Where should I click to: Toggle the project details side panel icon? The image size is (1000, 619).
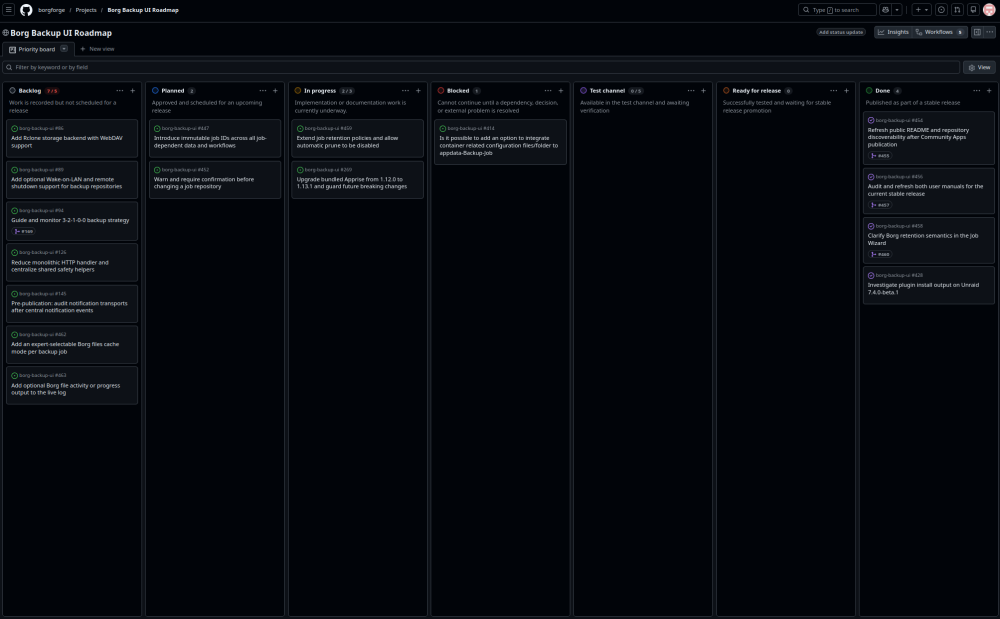click(977, 32)
